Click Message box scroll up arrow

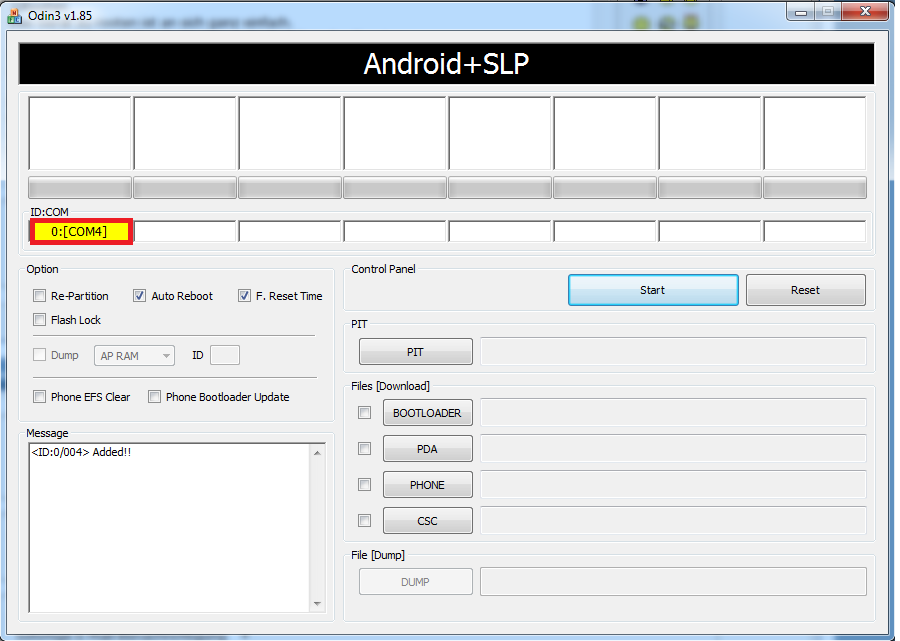[317, 453]
